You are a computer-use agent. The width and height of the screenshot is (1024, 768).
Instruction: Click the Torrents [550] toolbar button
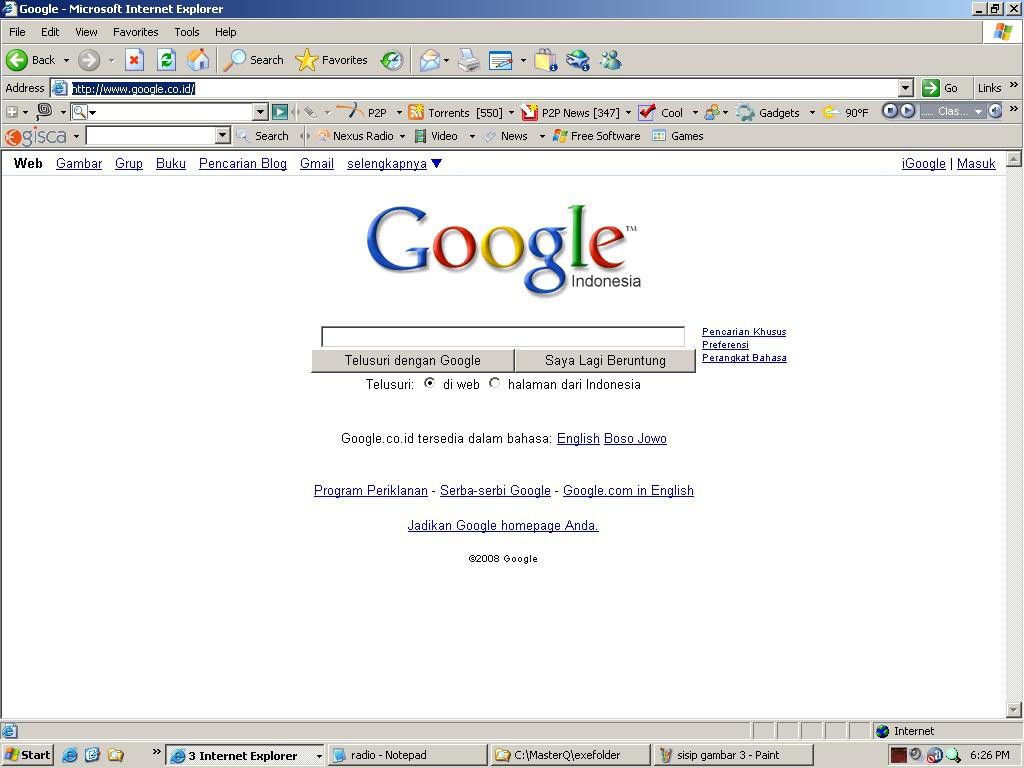pos(456,112)
